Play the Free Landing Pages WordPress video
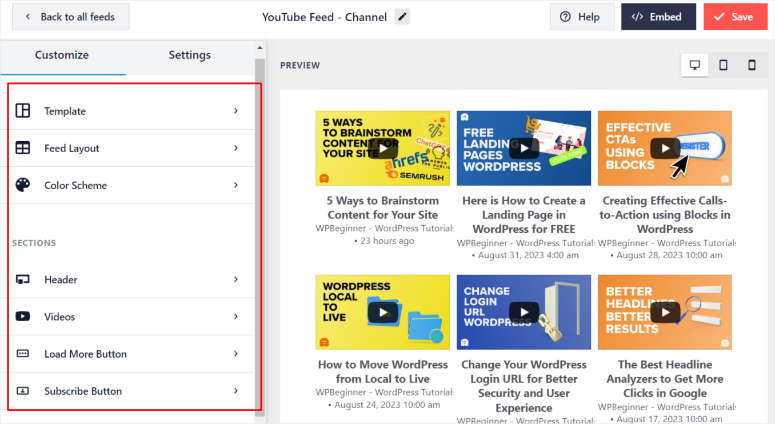The width and height of the screenshot is (775, 424). tap(524, 148)
